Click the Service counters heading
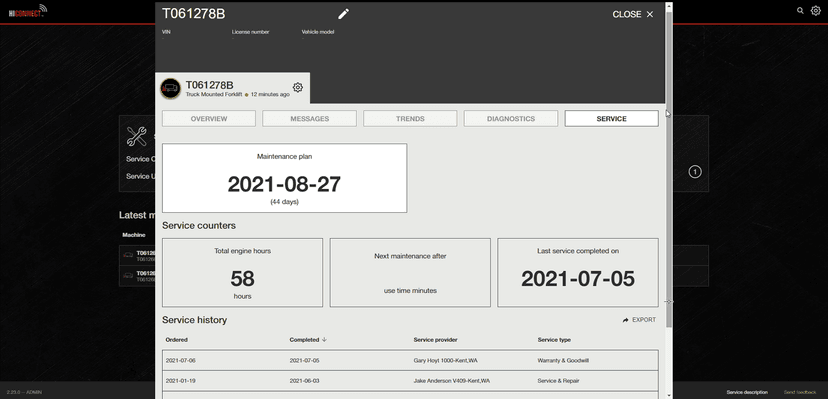This screenshot has width=828, height=399. 199,225
